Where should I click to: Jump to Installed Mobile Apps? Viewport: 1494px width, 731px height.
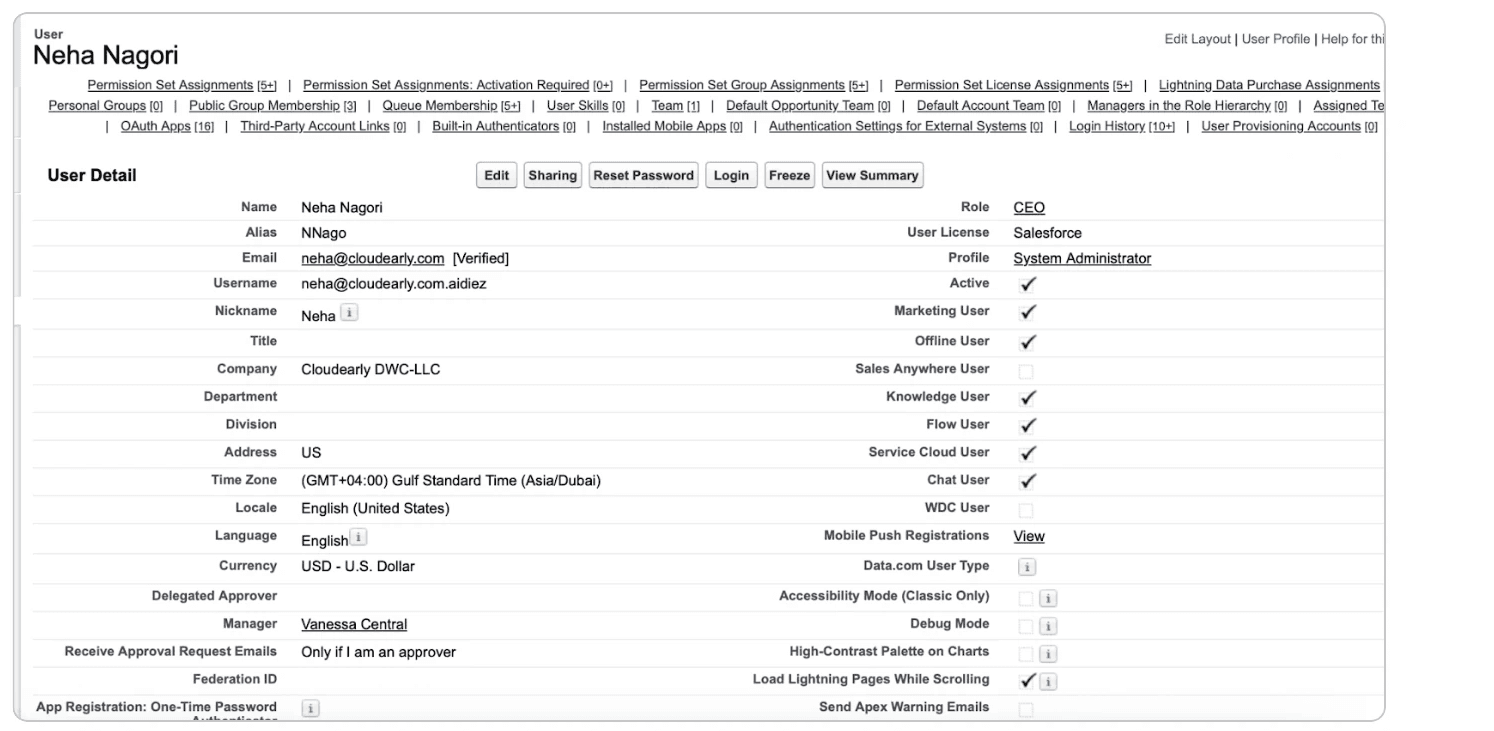tap(672, 126)
